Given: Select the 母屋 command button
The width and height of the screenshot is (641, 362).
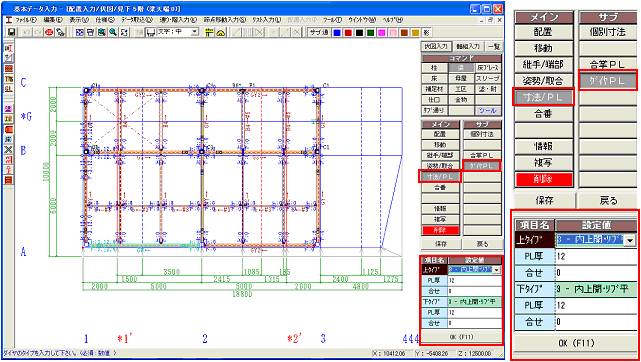Looking at the screenshot, I should point(461,78).
